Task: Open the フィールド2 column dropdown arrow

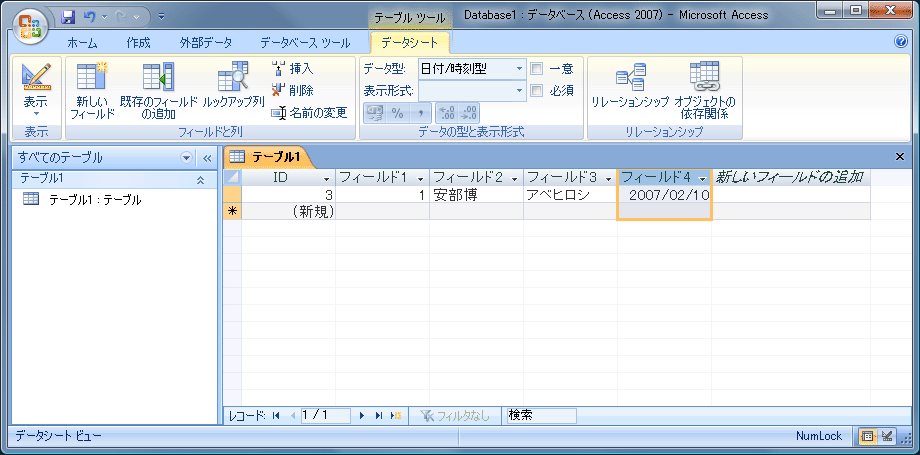Action: point(515,178)
